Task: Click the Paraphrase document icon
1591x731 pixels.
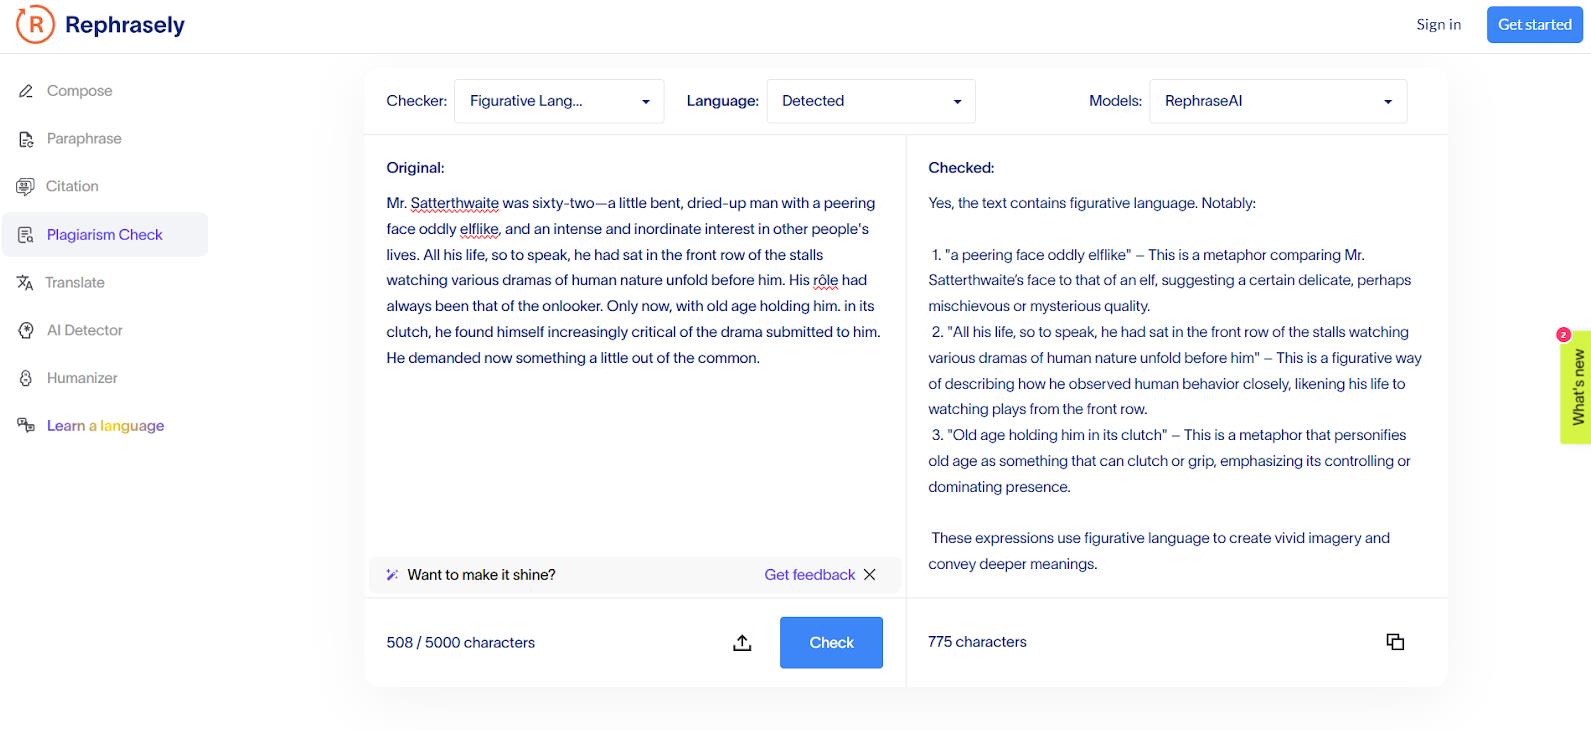Action: point(26,139)
